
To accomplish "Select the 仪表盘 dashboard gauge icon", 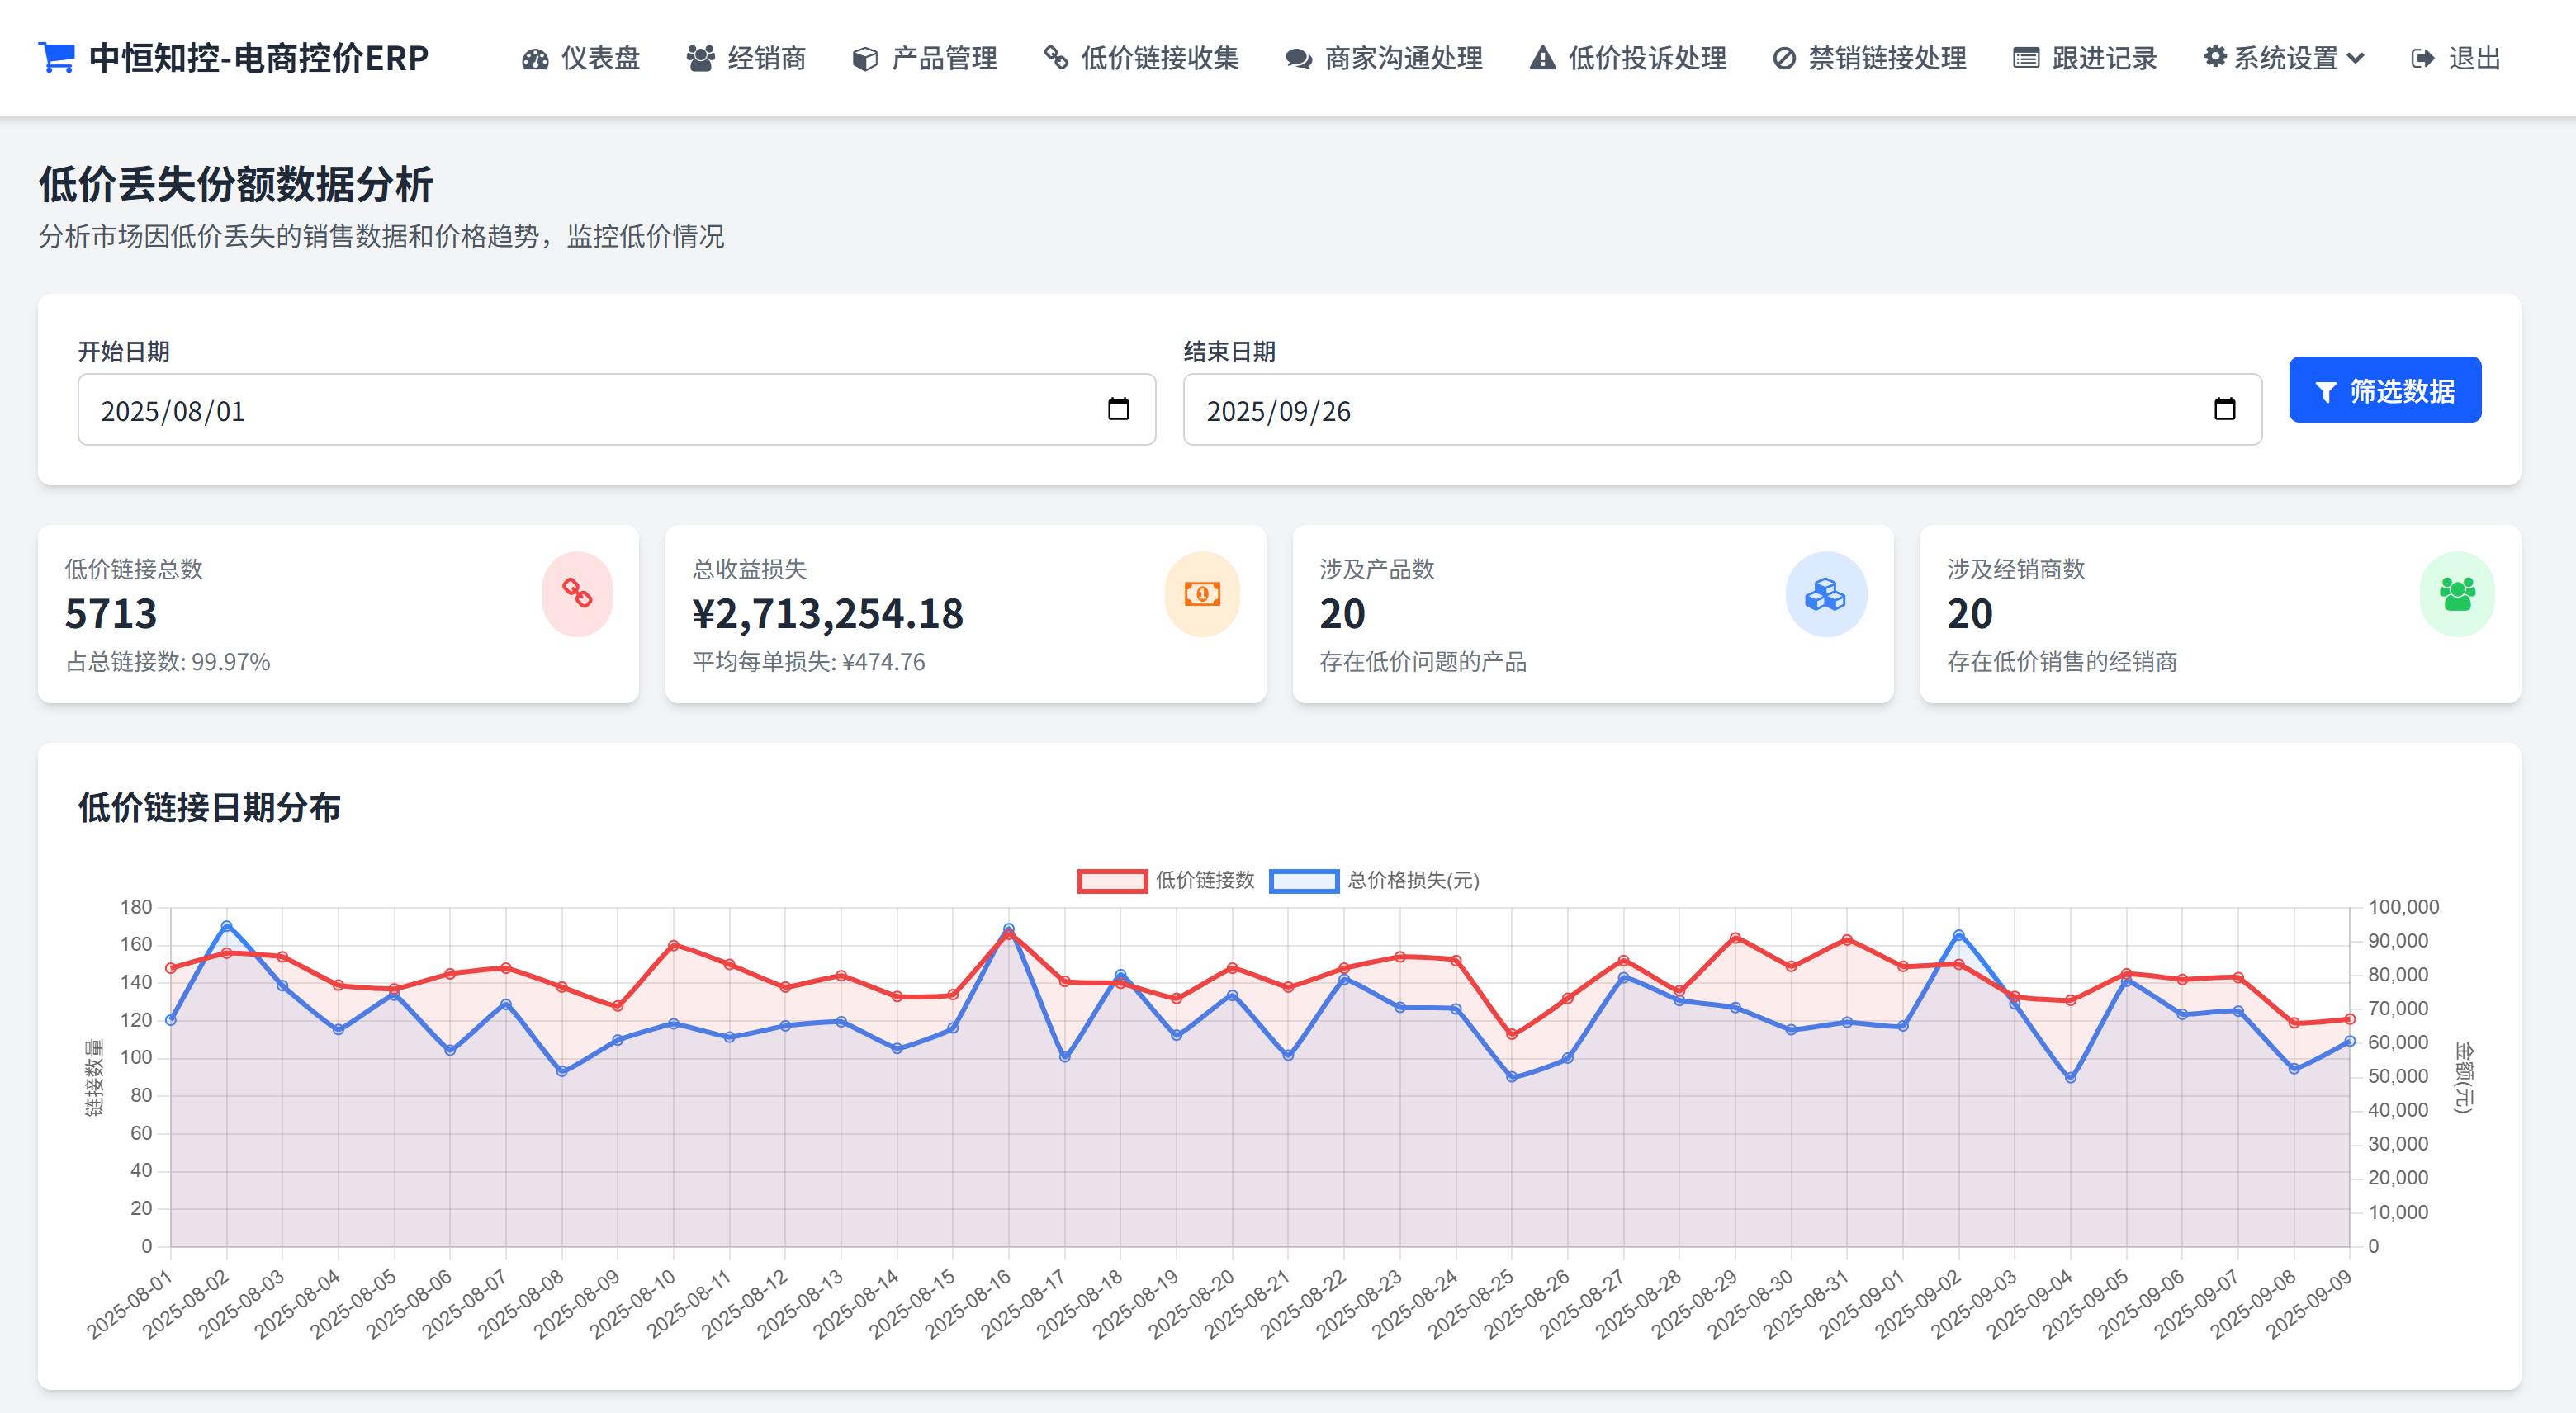I will pos(534,58).
